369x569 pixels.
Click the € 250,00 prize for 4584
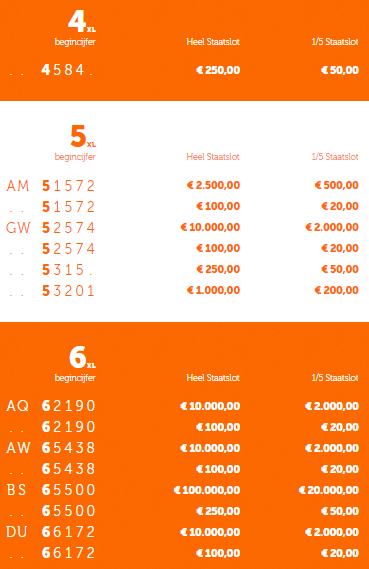(218, 70)
